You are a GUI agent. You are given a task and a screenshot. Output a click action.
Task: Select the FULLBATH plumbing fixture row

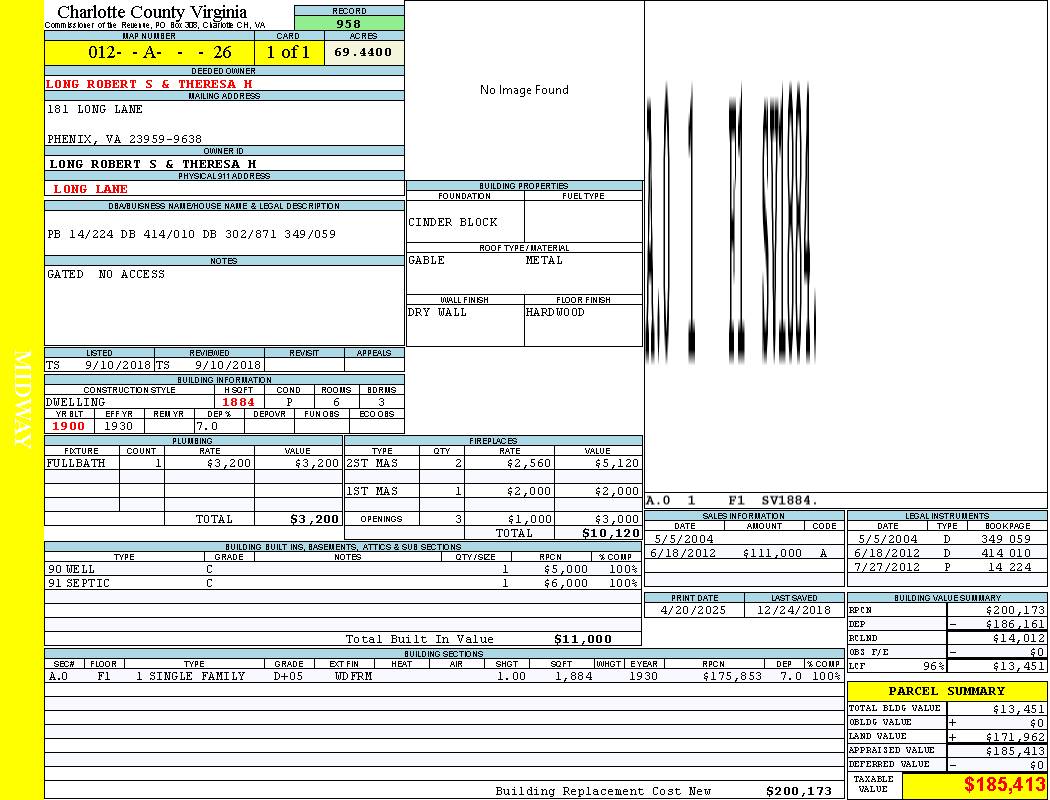[x=194, y=463]
